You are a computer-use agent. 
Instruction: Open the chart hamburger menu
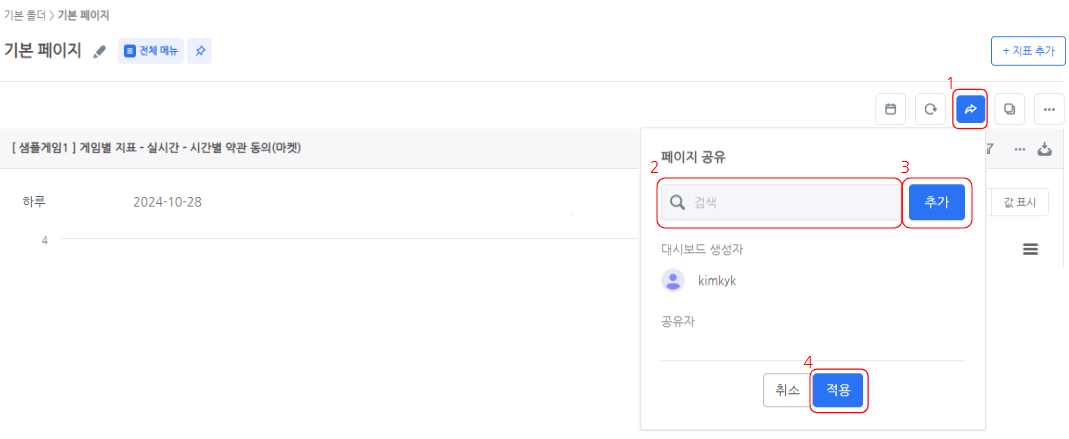tap(1030, 249)
